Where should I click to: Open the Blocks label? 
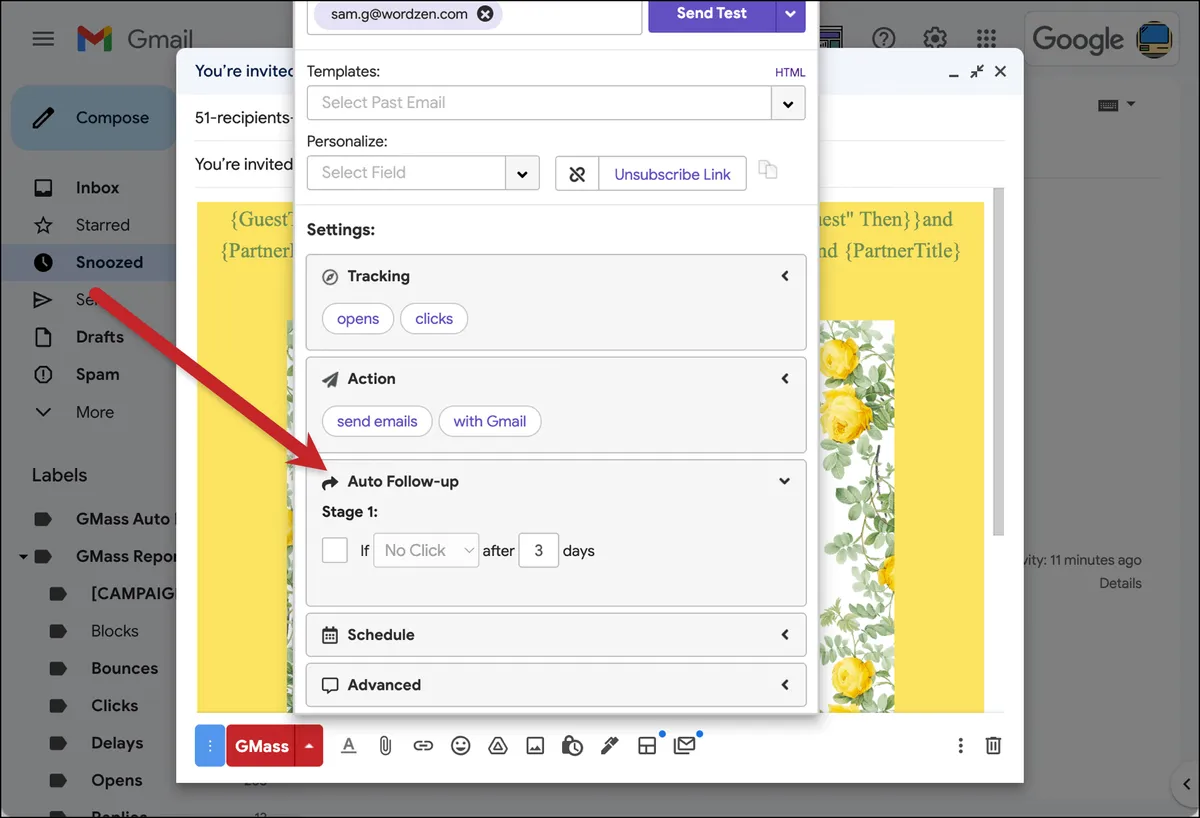coord(114,631)
